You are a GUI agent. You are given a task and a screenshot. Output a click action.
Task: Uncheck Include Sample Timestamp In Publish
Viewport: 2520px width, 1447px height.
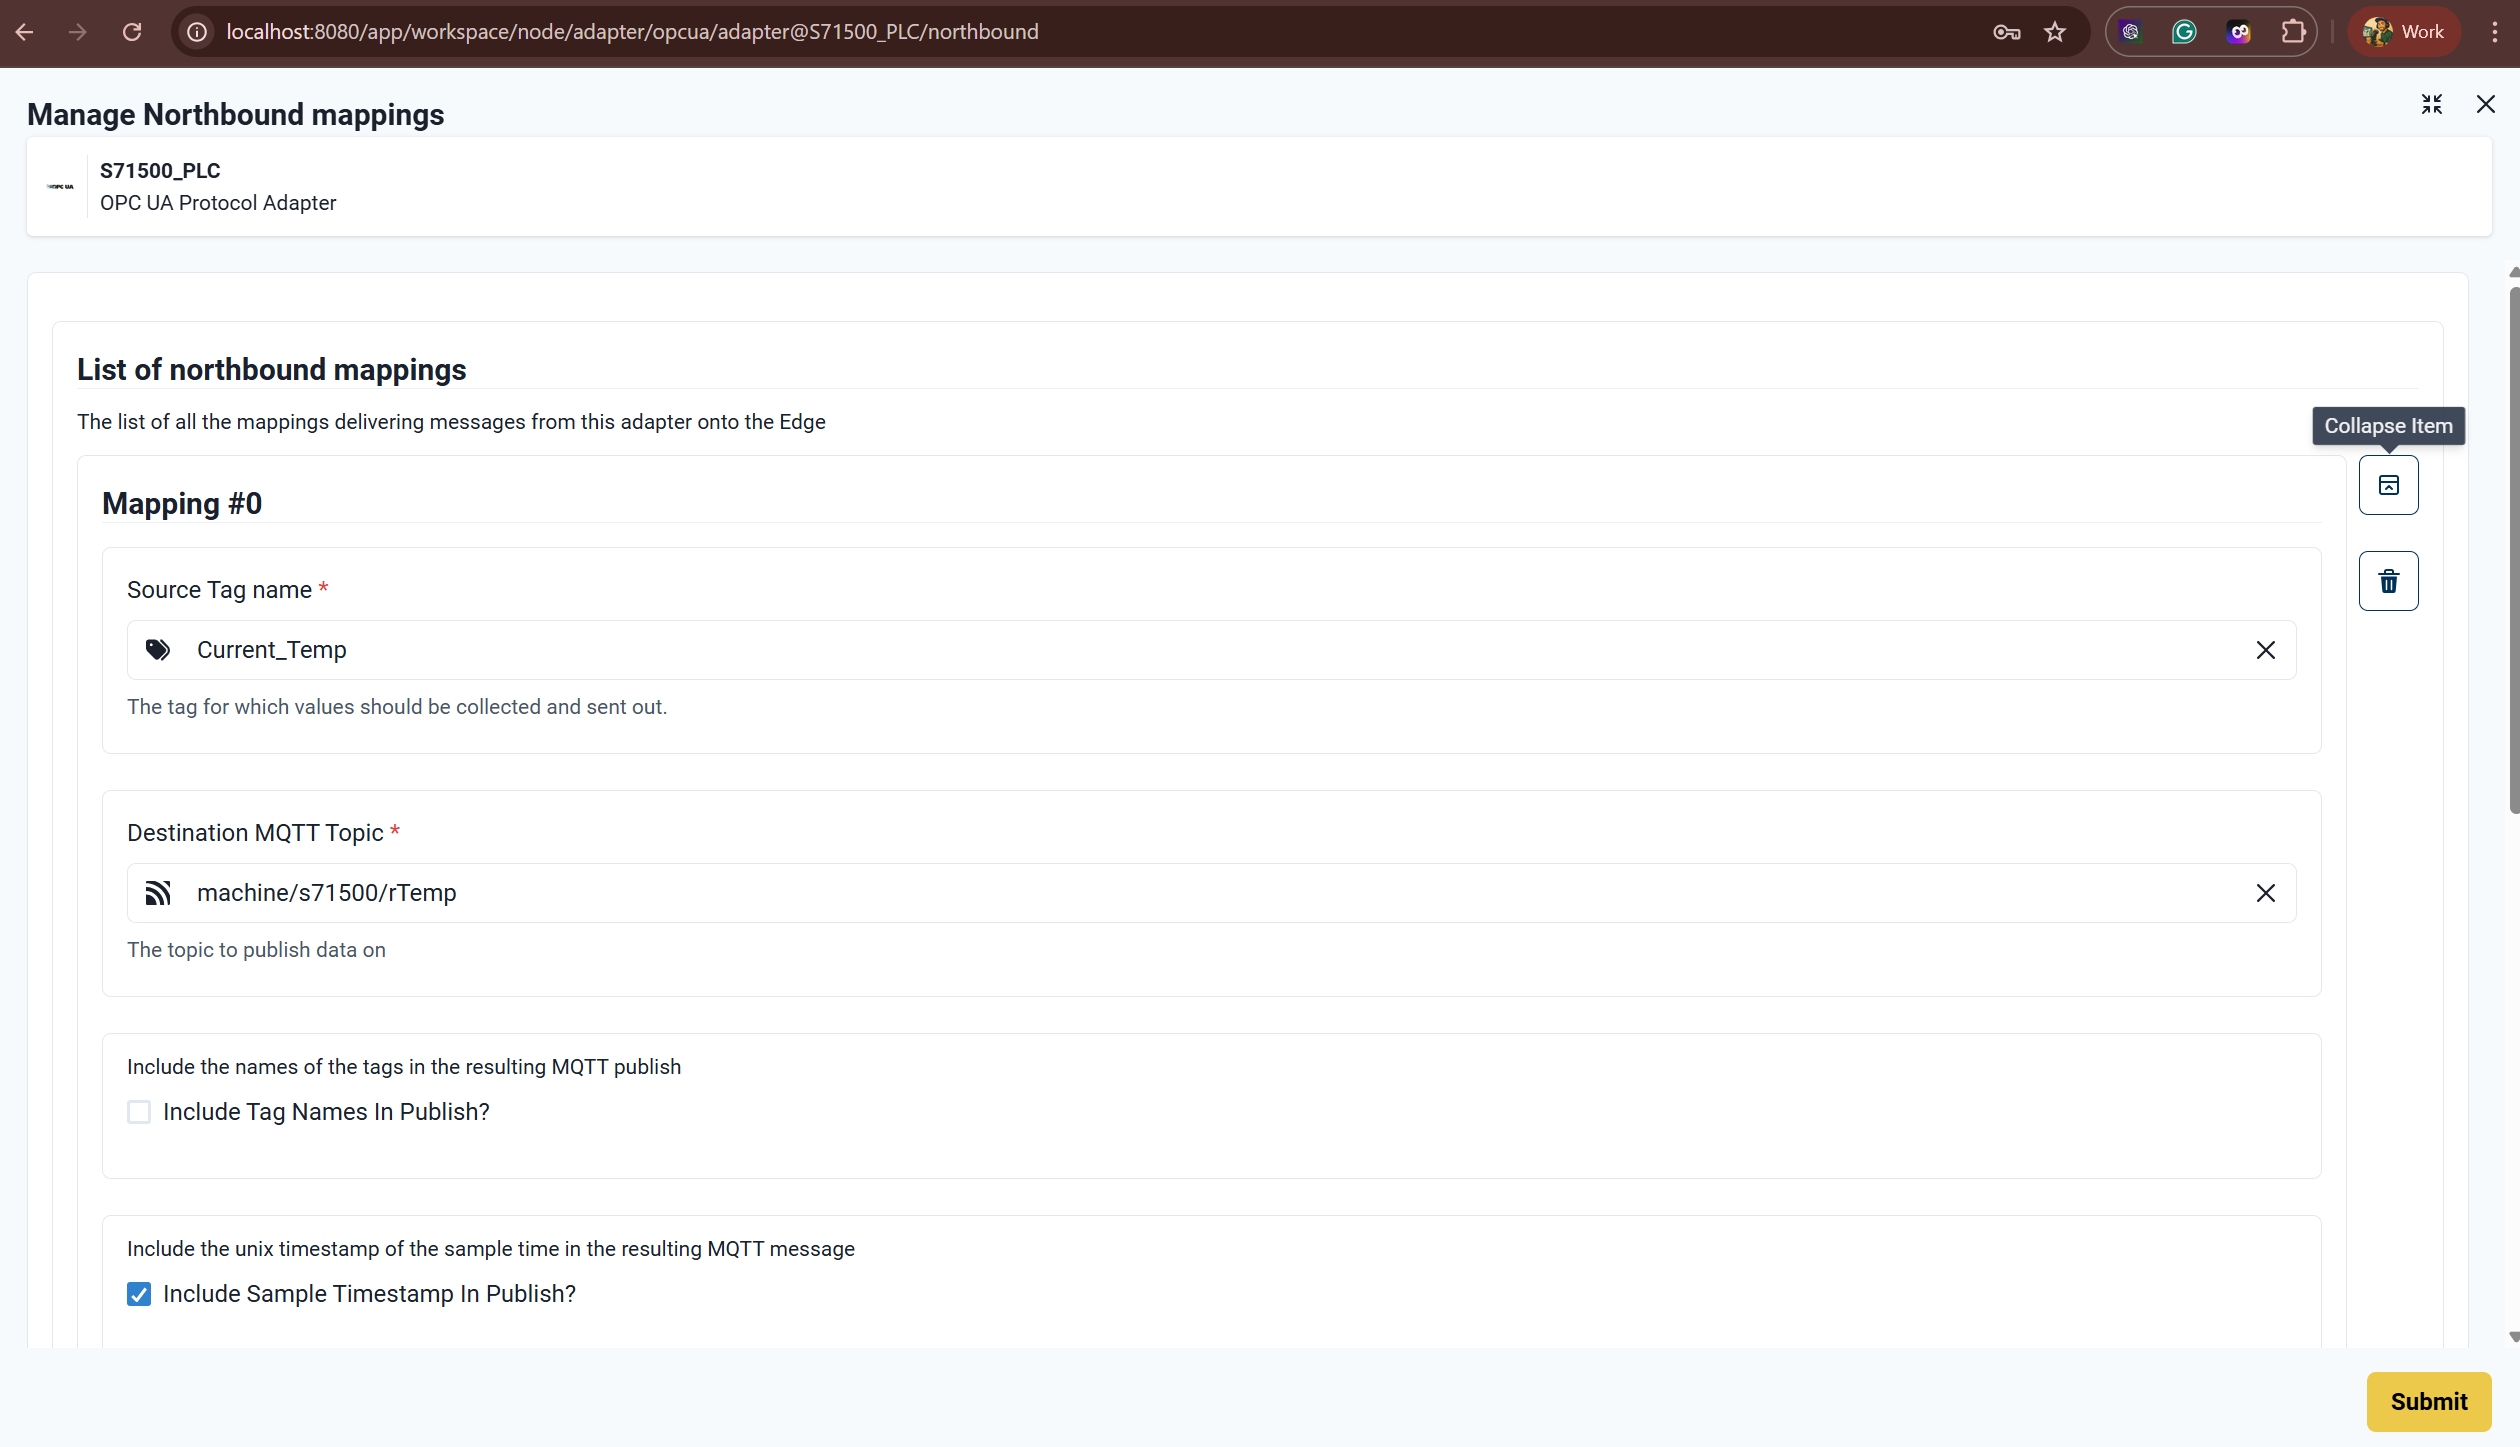(x=139, y=1294)
